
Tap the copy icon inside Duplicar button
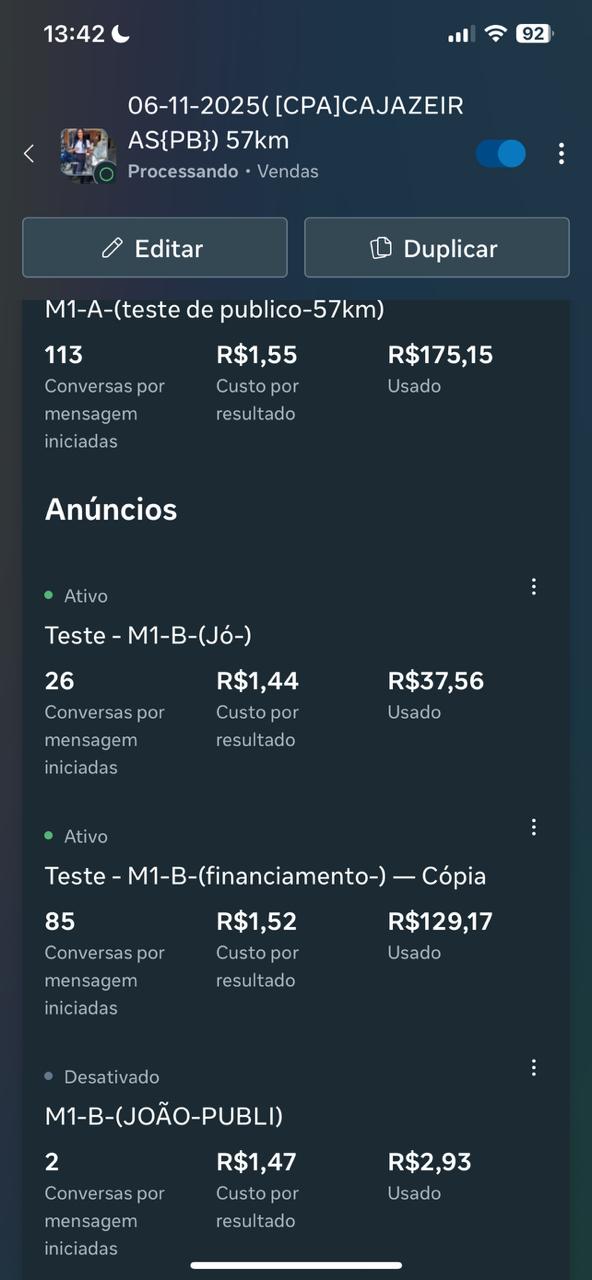[x=383, y=247]
